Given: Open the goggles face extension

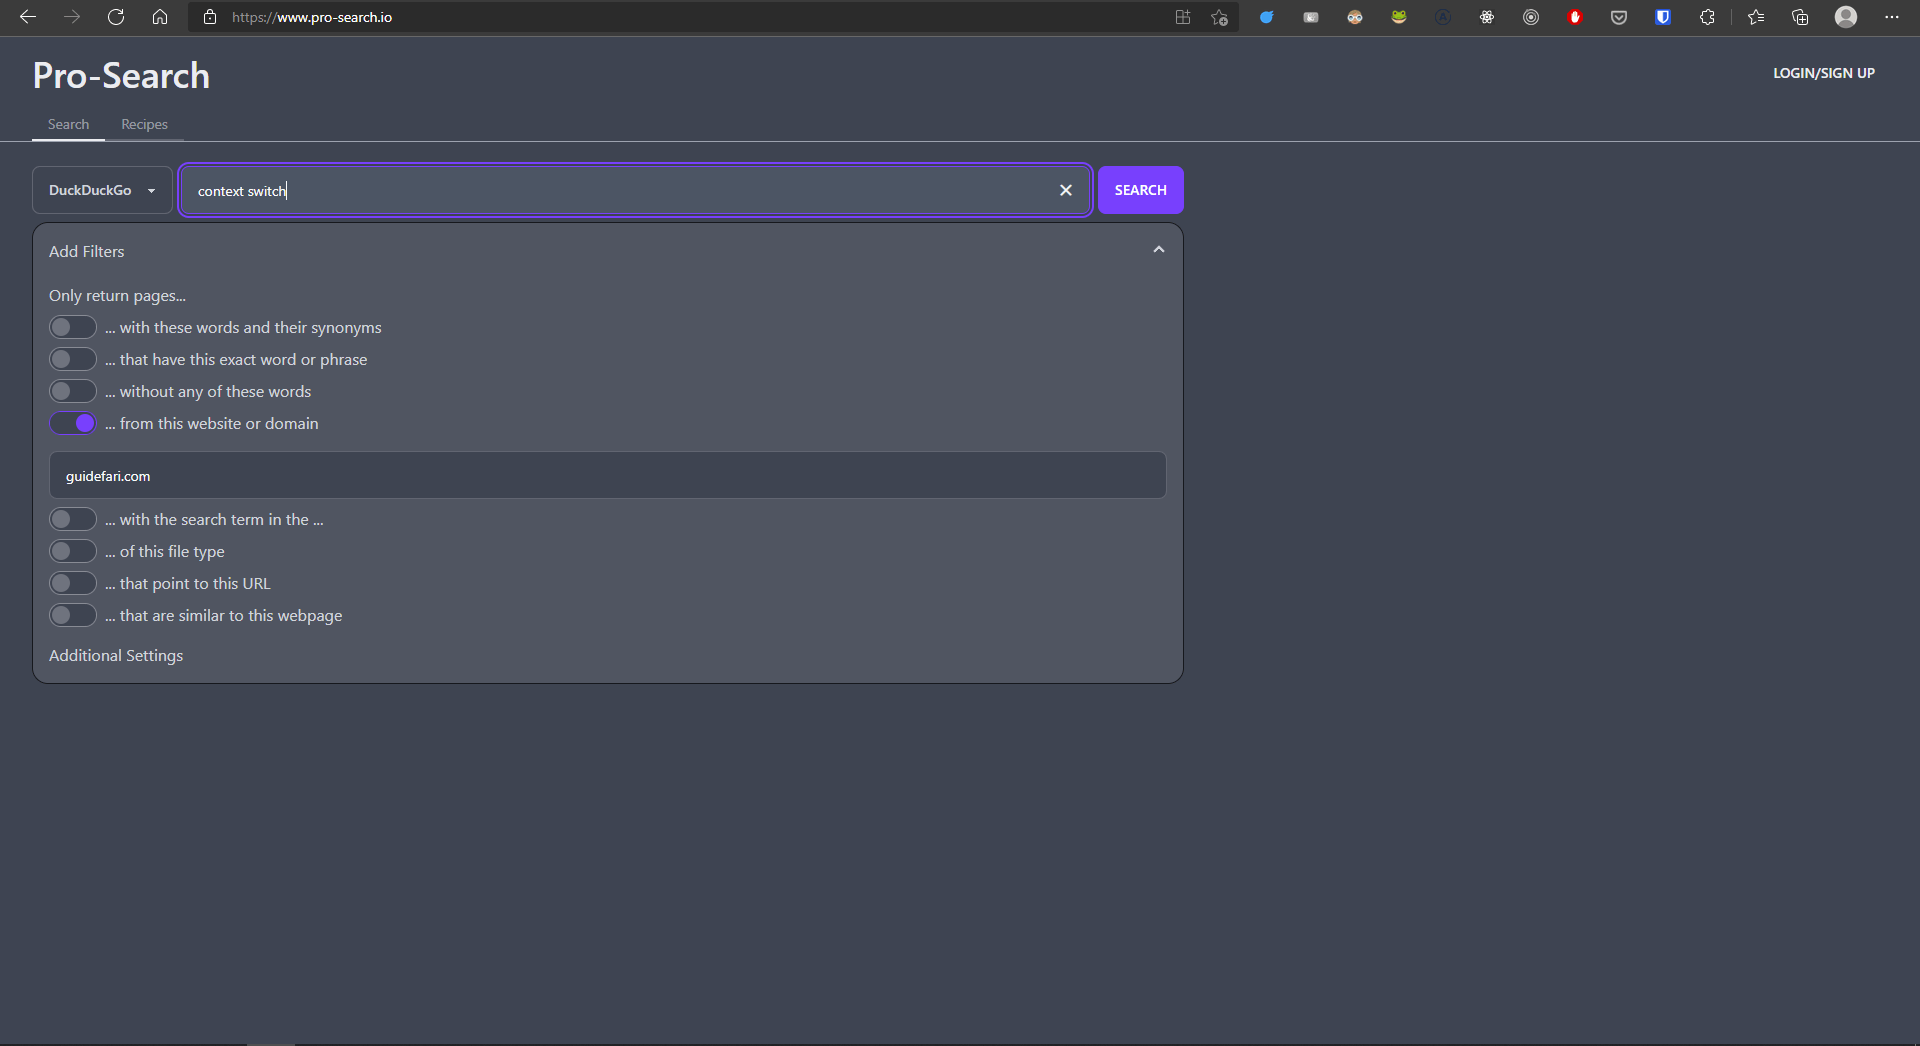Looking at the screenshot, I should 1355,17.
